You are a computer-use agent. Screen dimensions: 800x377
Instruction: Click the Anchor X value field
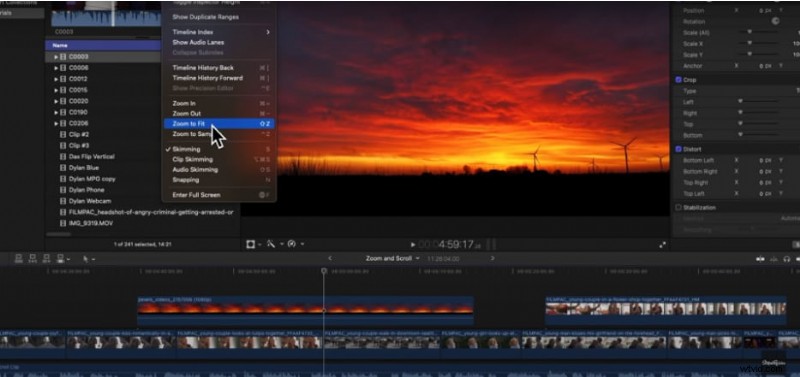pyautogui.click(x=765, y=66)
